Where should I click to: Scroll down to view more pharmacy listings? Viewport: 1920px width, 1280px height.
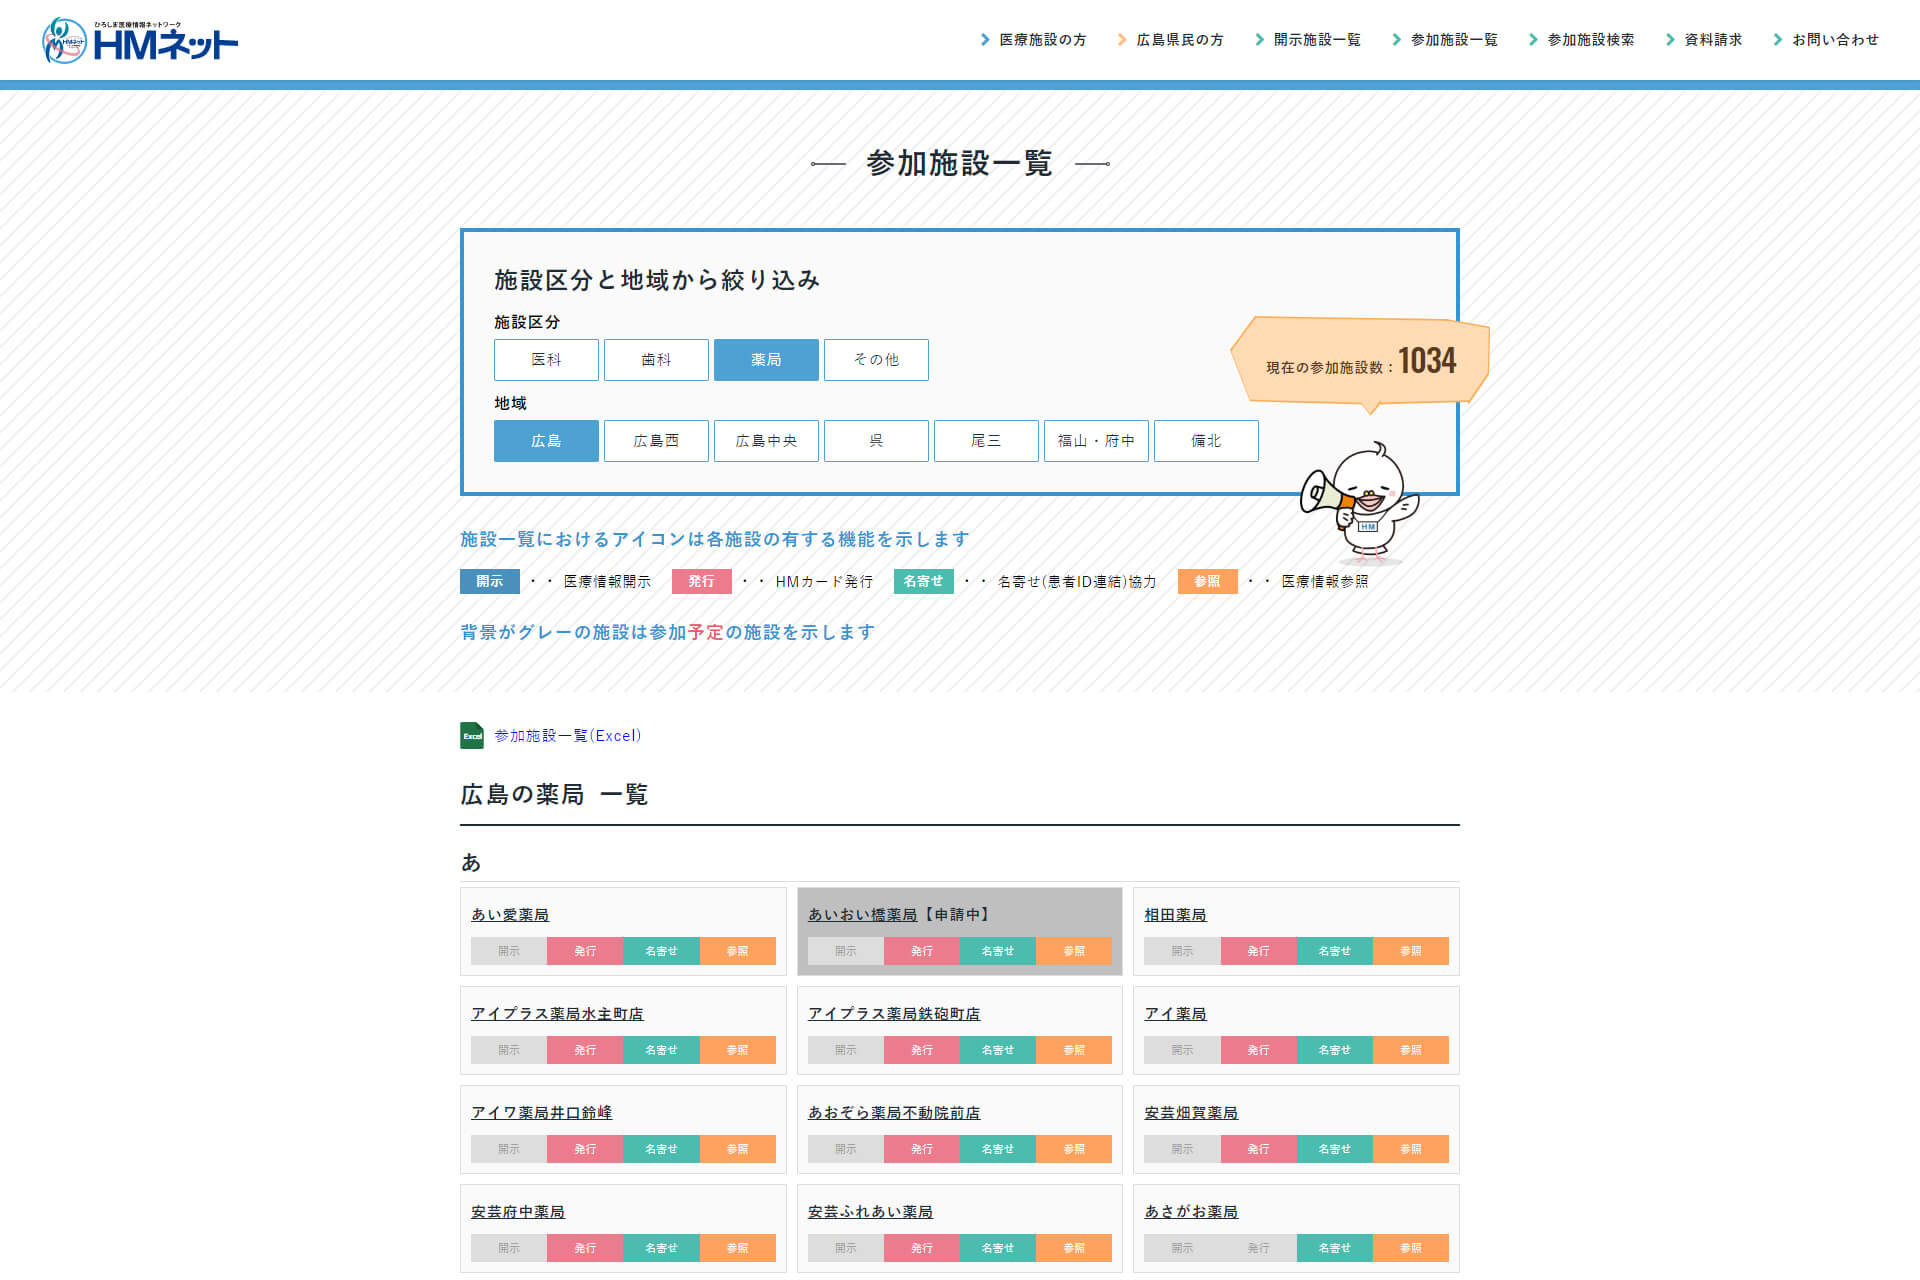(x=960, y=1071)
